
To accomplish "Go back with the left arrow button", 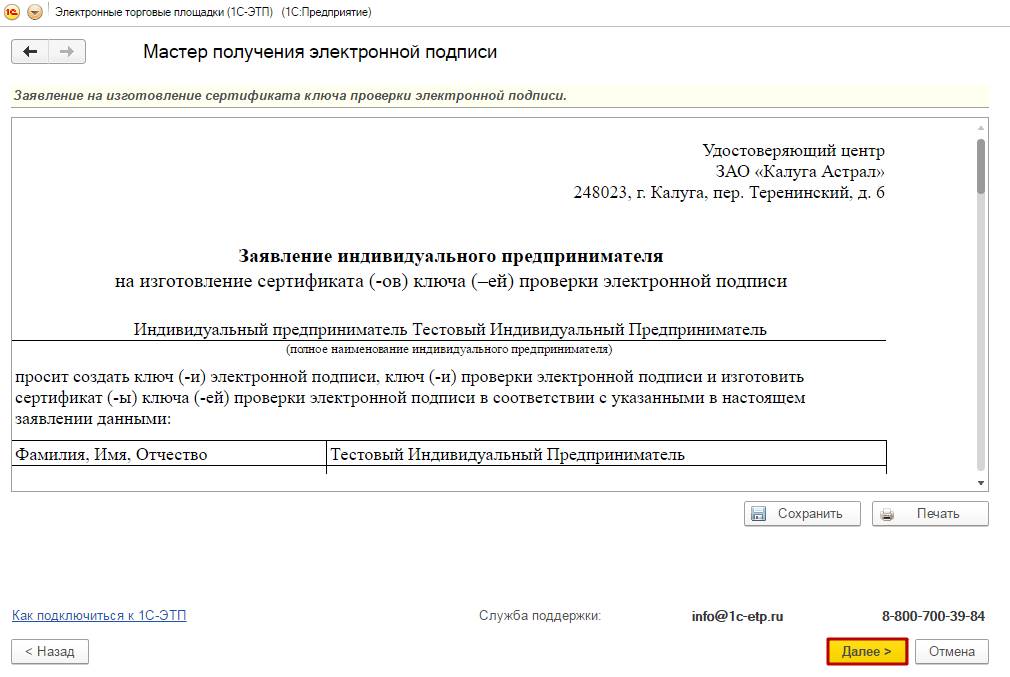I will pyautogui.click(x=30, y=52).
